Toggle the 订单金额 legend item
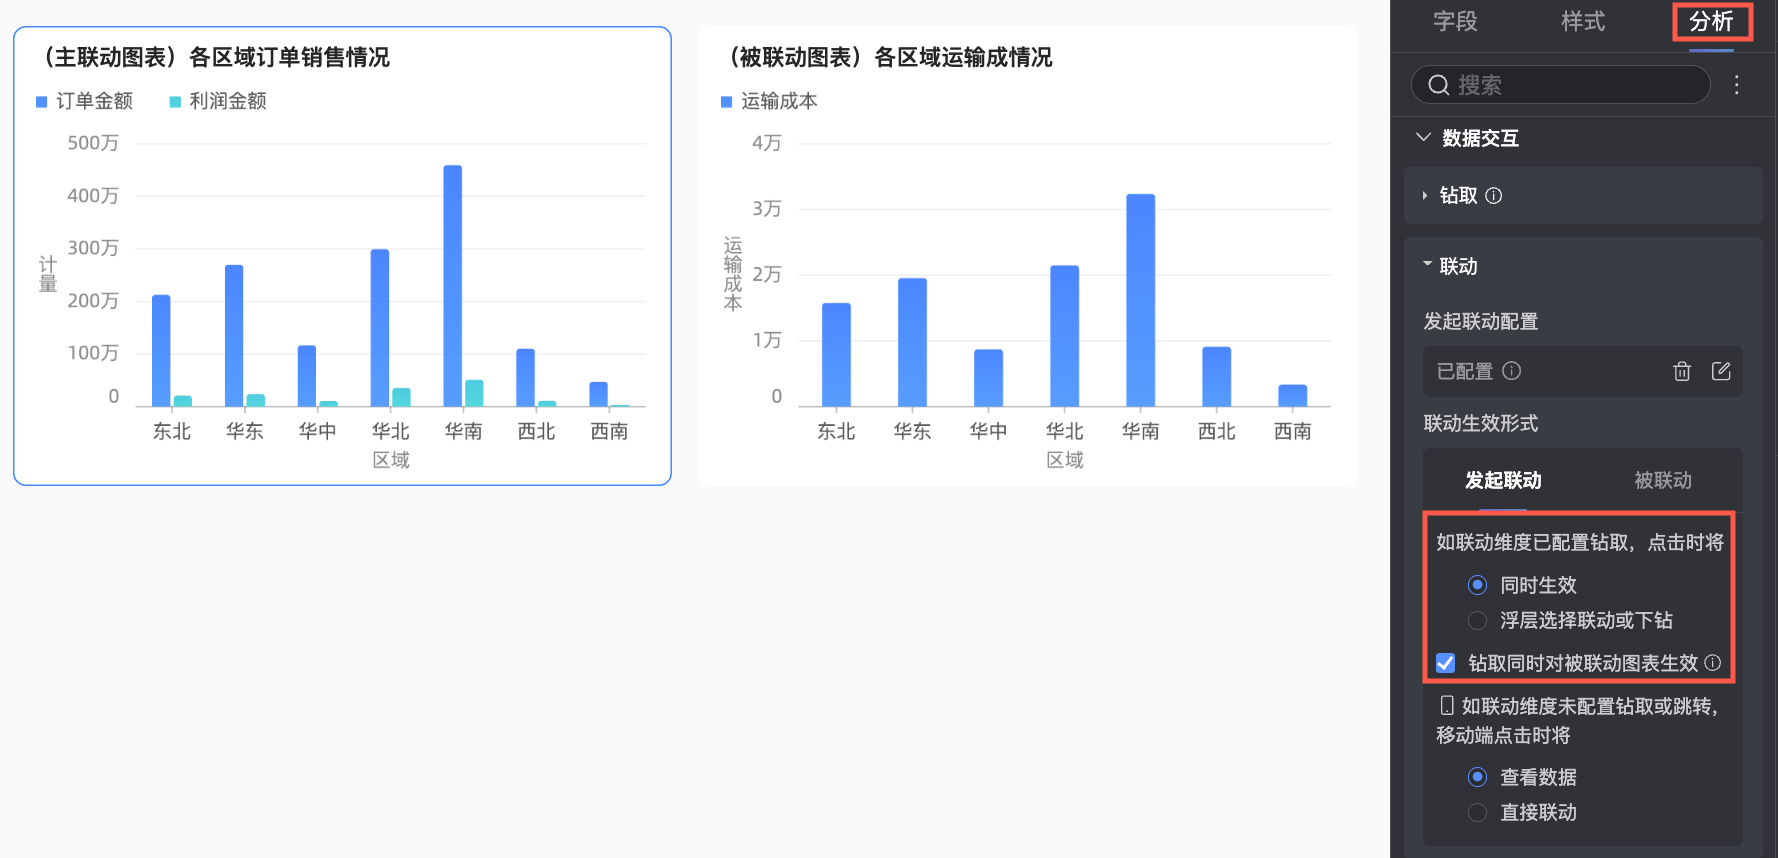This screenshot has width=1778, height=858. tap(84, 101)
